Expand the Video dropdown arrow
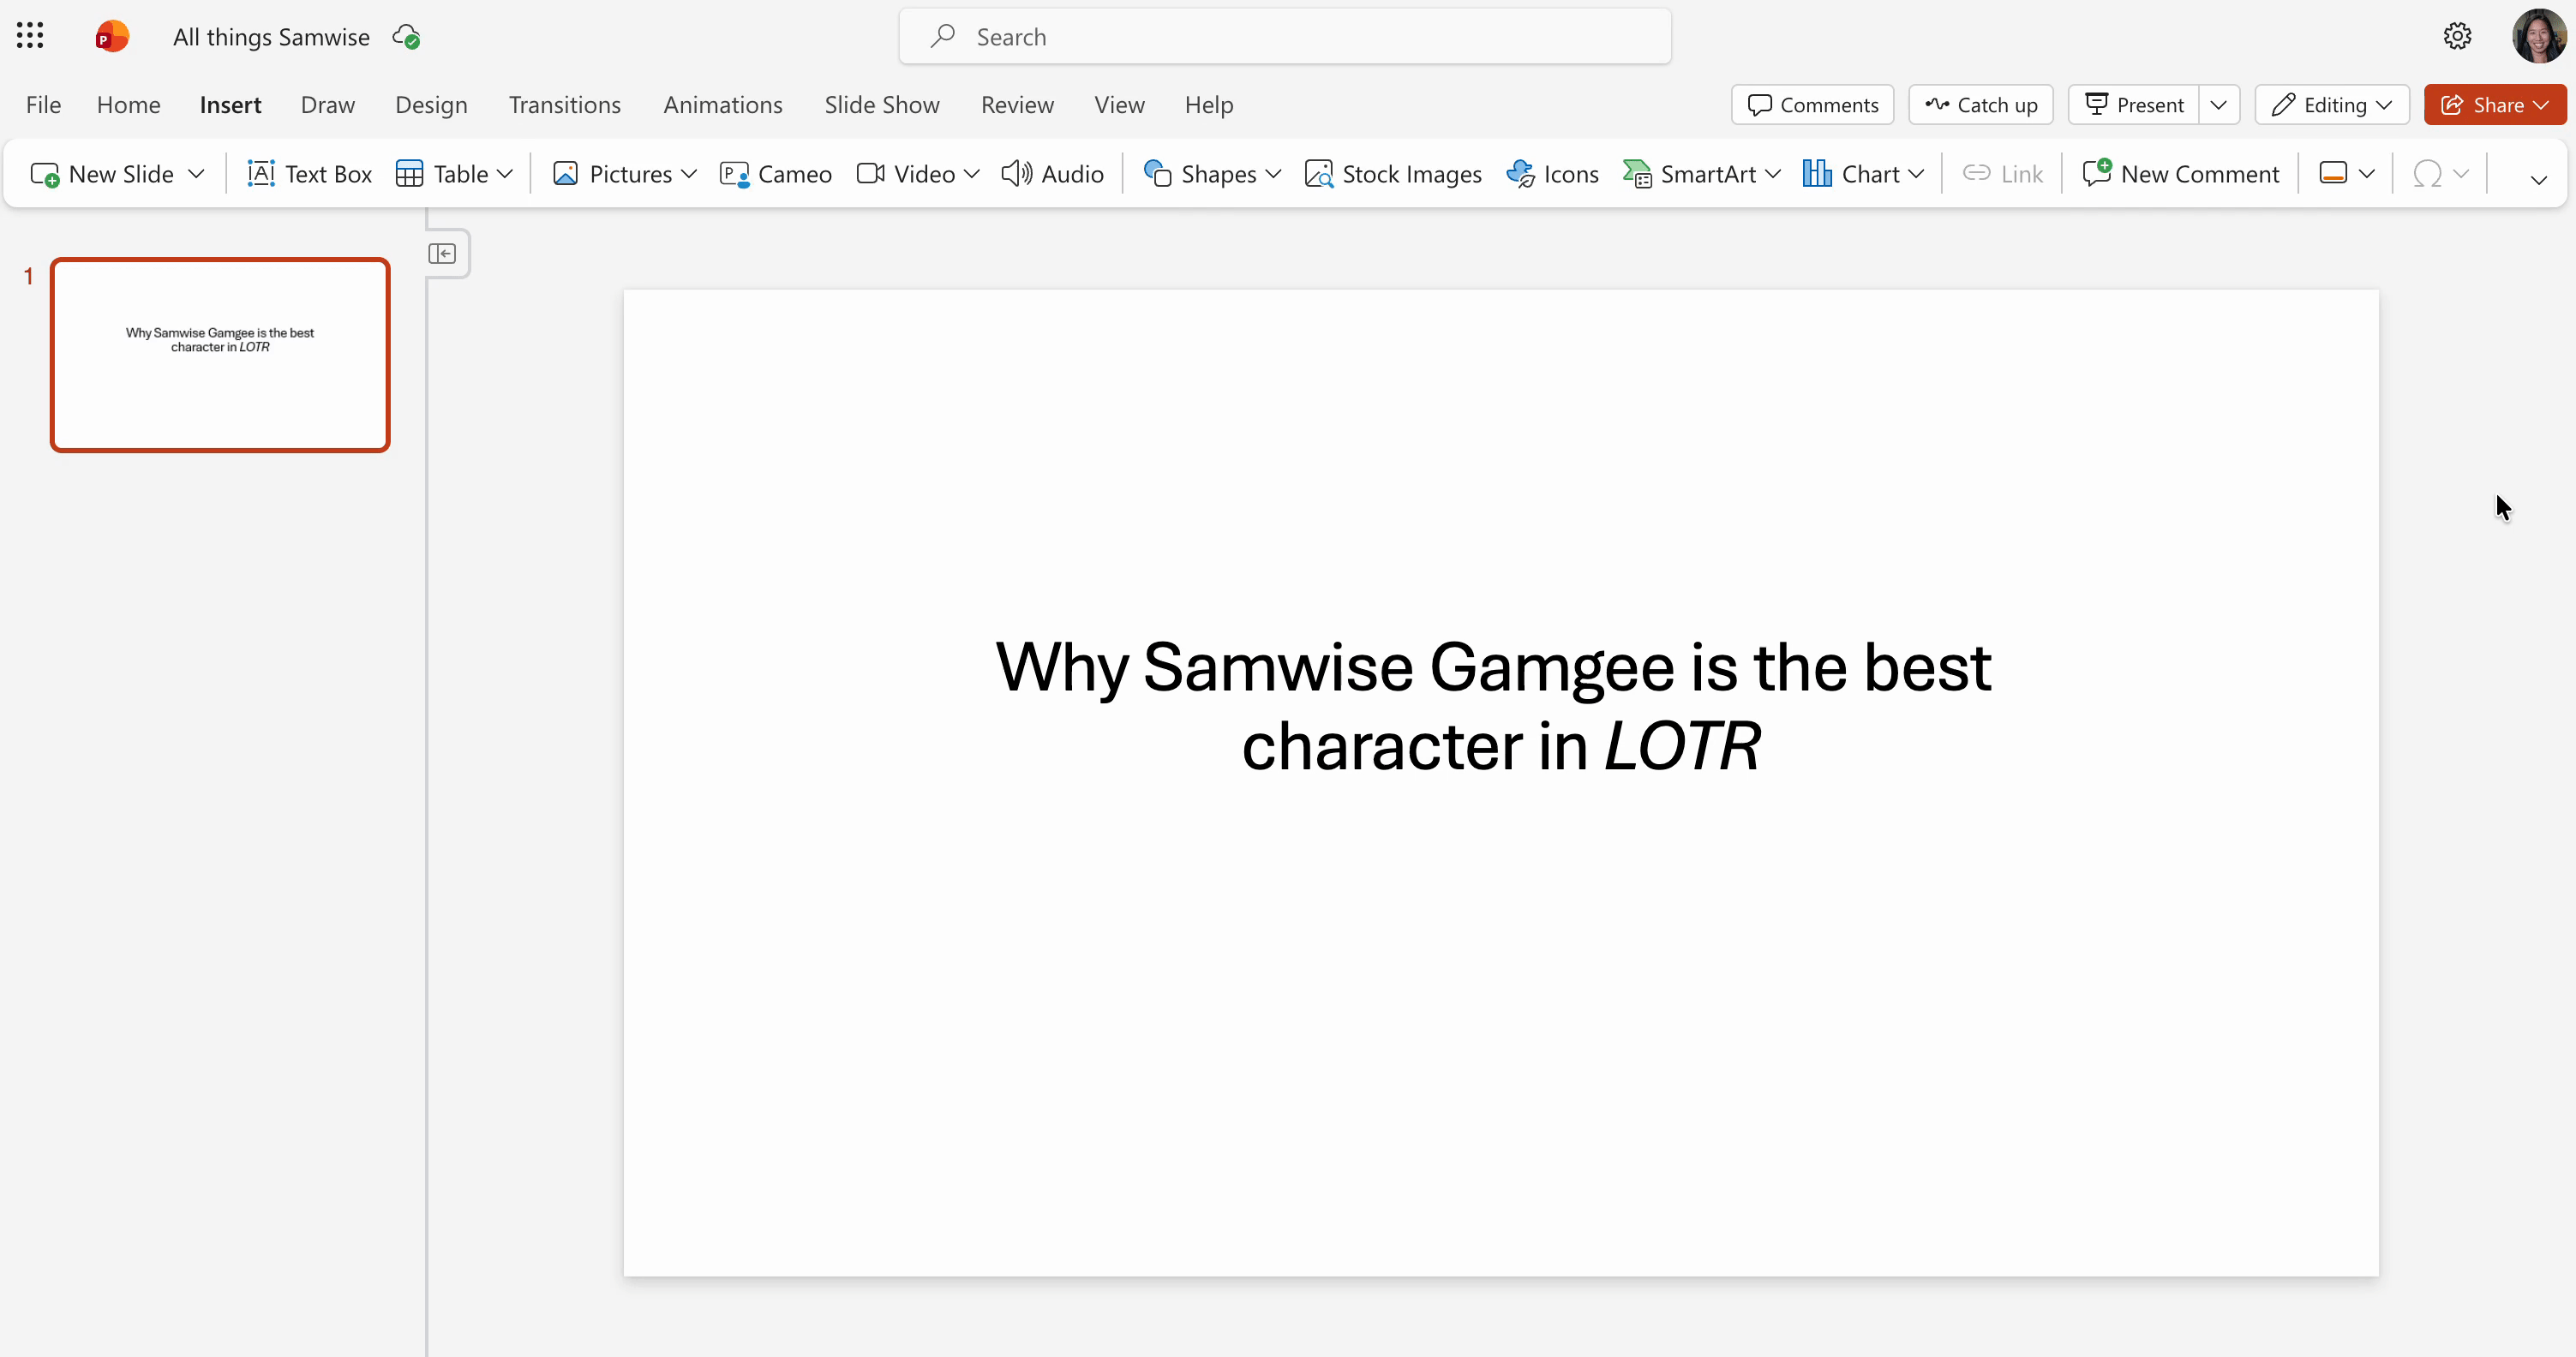The height and width of the screenshot is (1357, 2576). (971, 174)
